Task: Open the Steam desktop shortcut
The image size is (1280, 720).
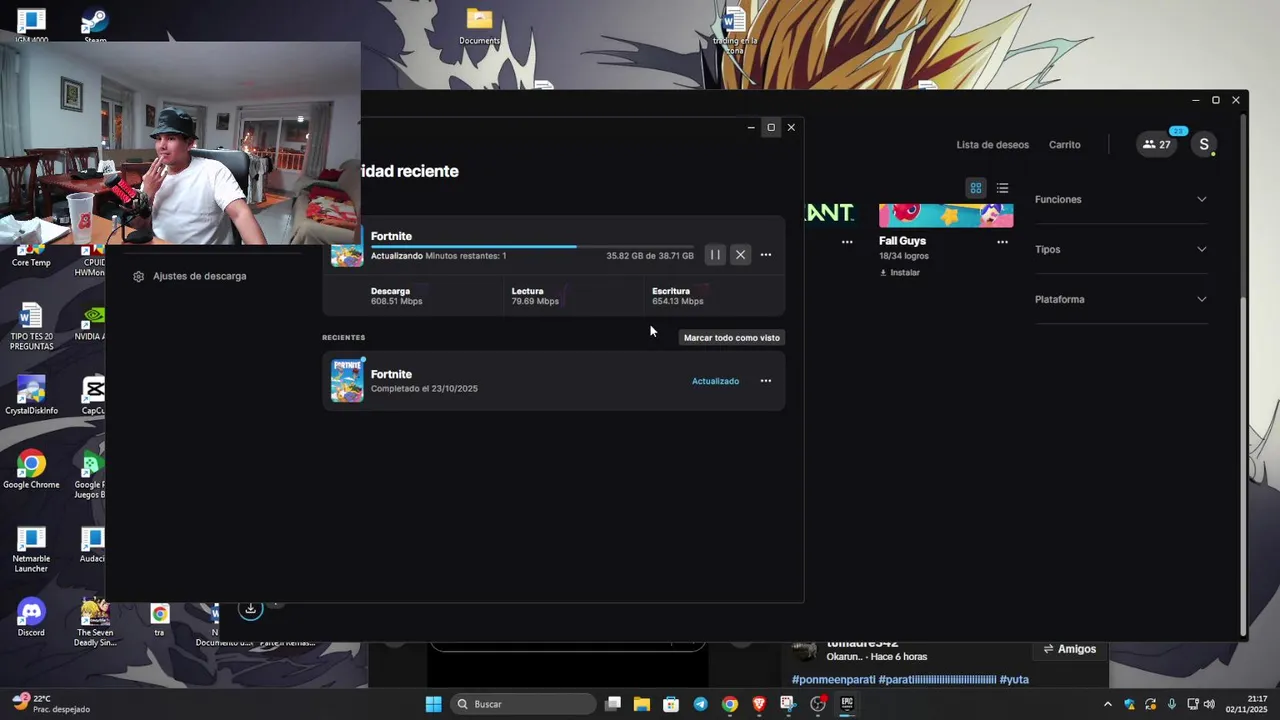Action: click(x=95, y=24)
